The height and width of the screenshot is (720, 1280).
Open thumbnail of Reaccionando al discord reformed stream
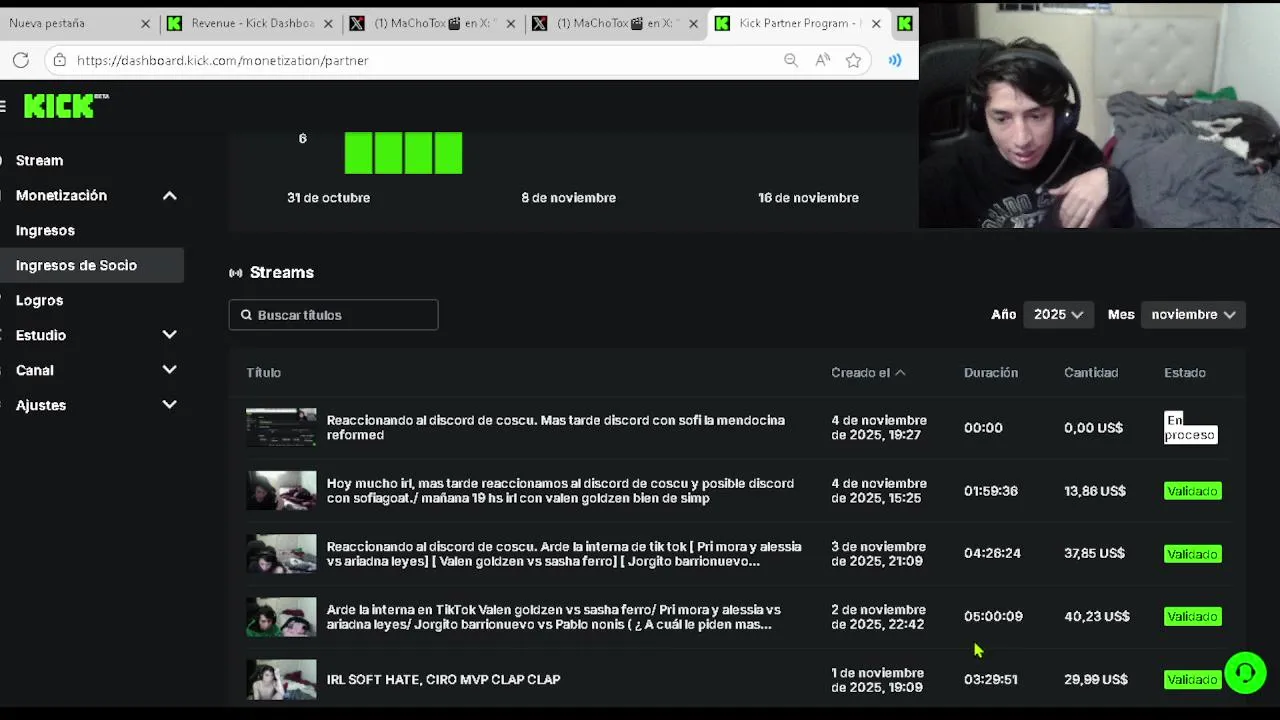[x=281, y=427]
